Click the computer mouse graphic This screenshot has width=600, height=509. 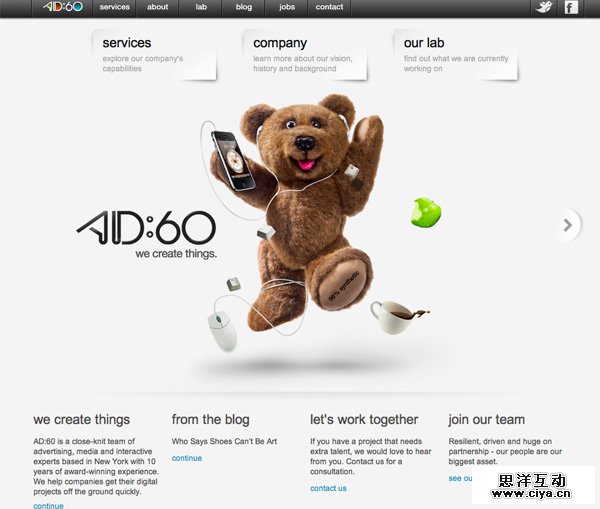tap(223, 331)
